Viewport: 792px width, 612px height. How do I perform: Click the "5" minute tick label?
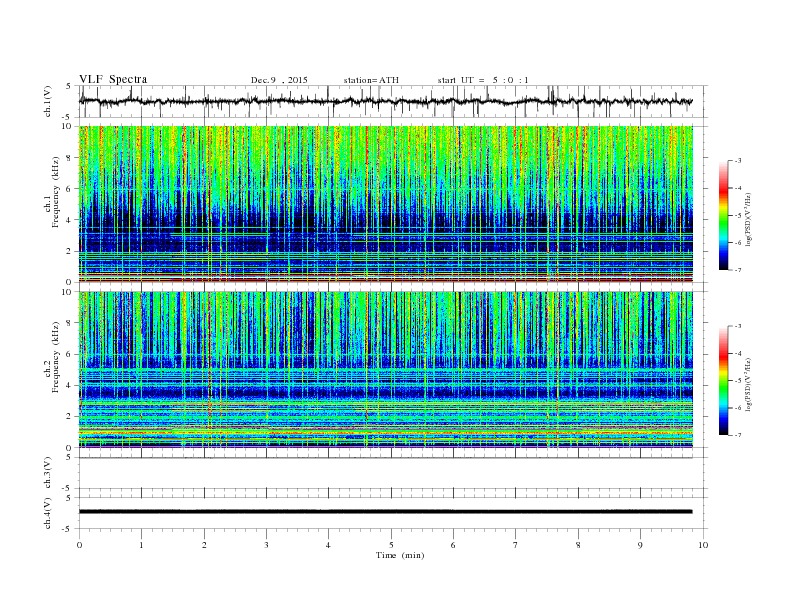click(x=391, y=545)
